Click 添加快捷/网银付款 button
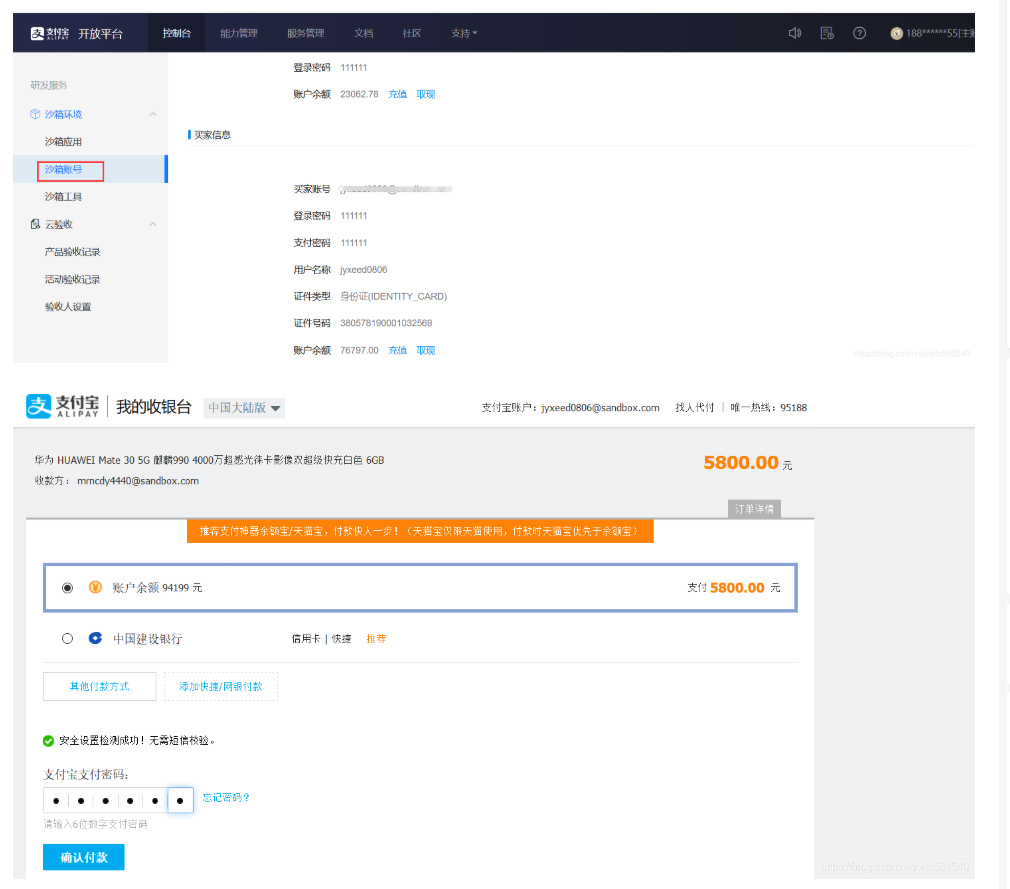This screenshot has height=889, width=1010. click(221, 686)
